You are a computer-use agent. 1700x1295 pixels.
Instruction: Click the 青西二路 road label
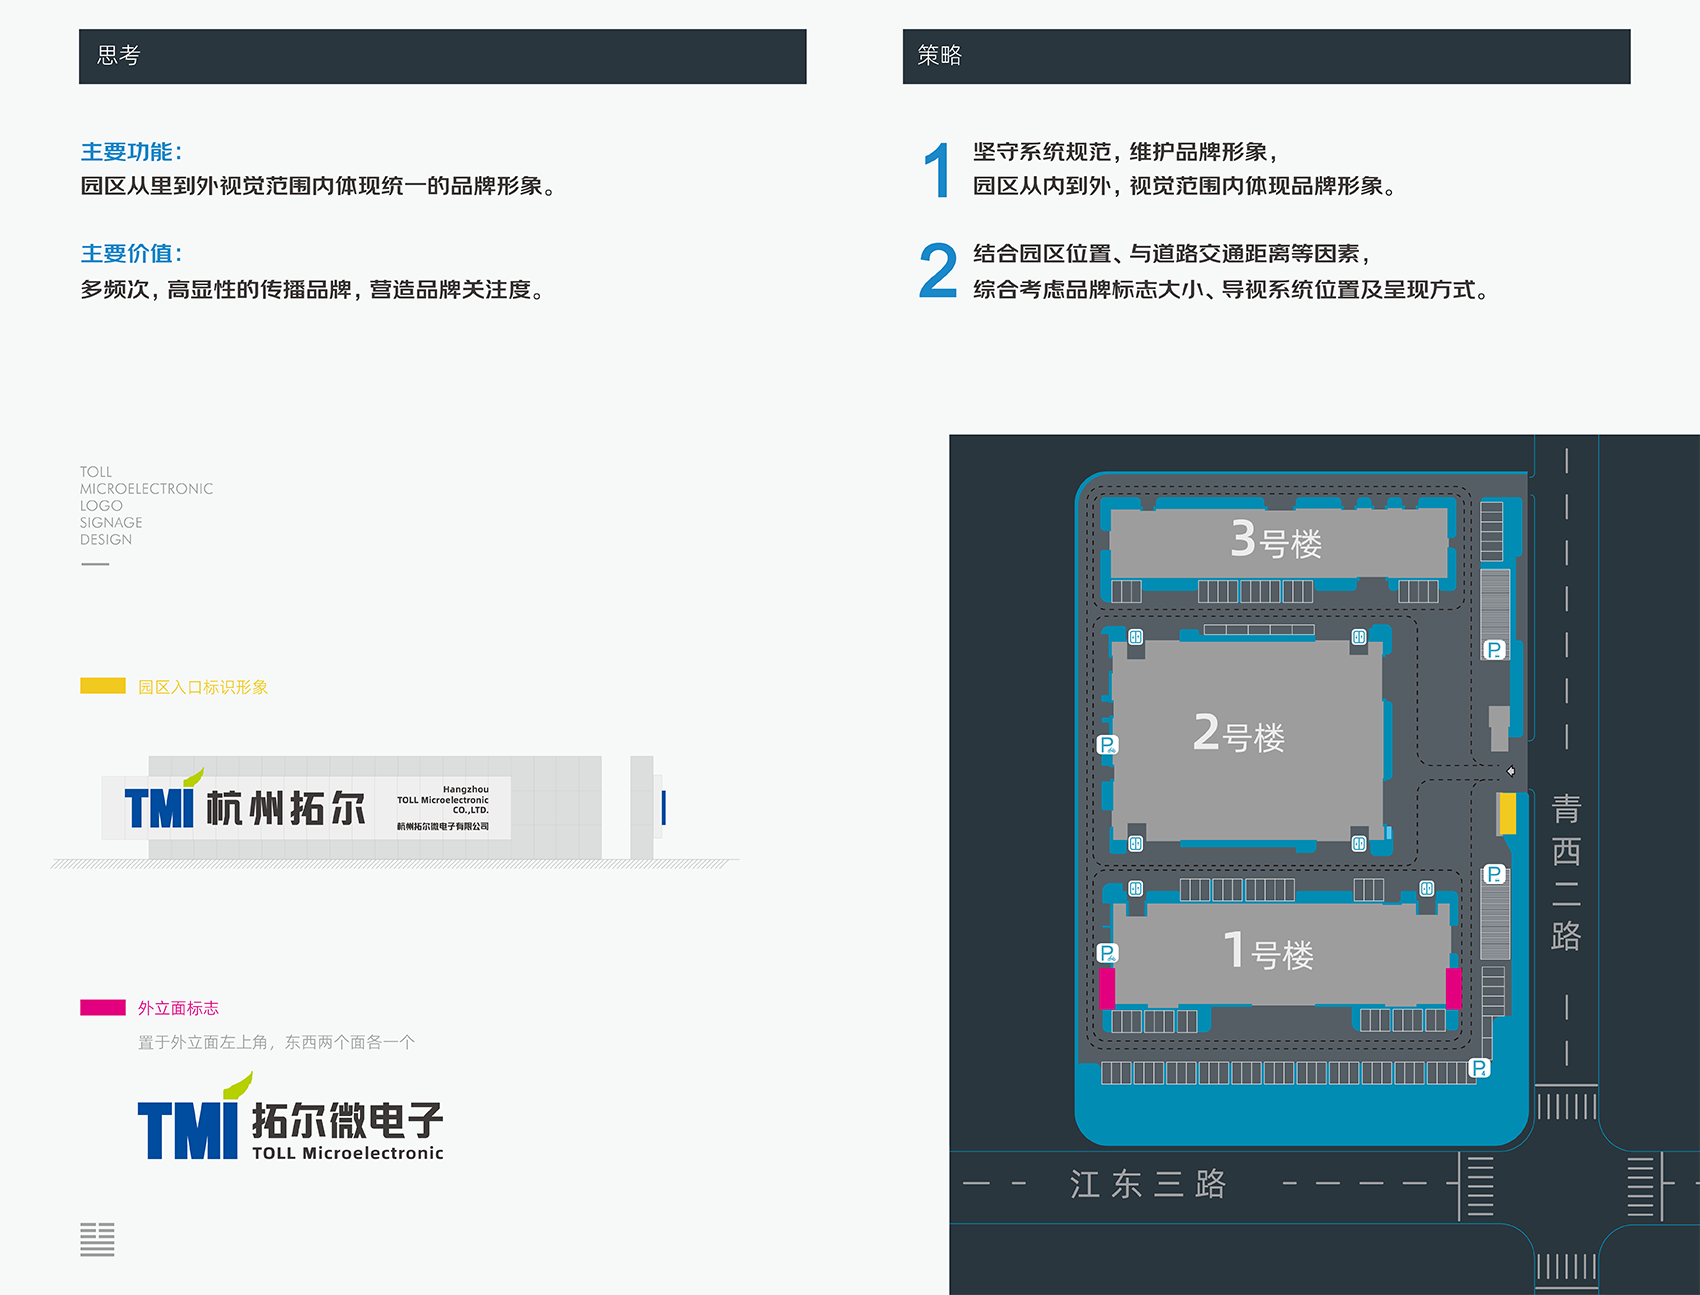pos(1566,871)
